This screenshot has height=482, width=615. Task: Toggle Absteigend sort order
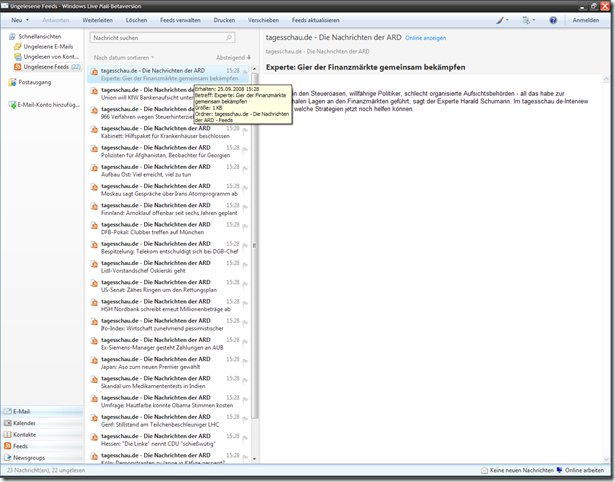[233, 58]
